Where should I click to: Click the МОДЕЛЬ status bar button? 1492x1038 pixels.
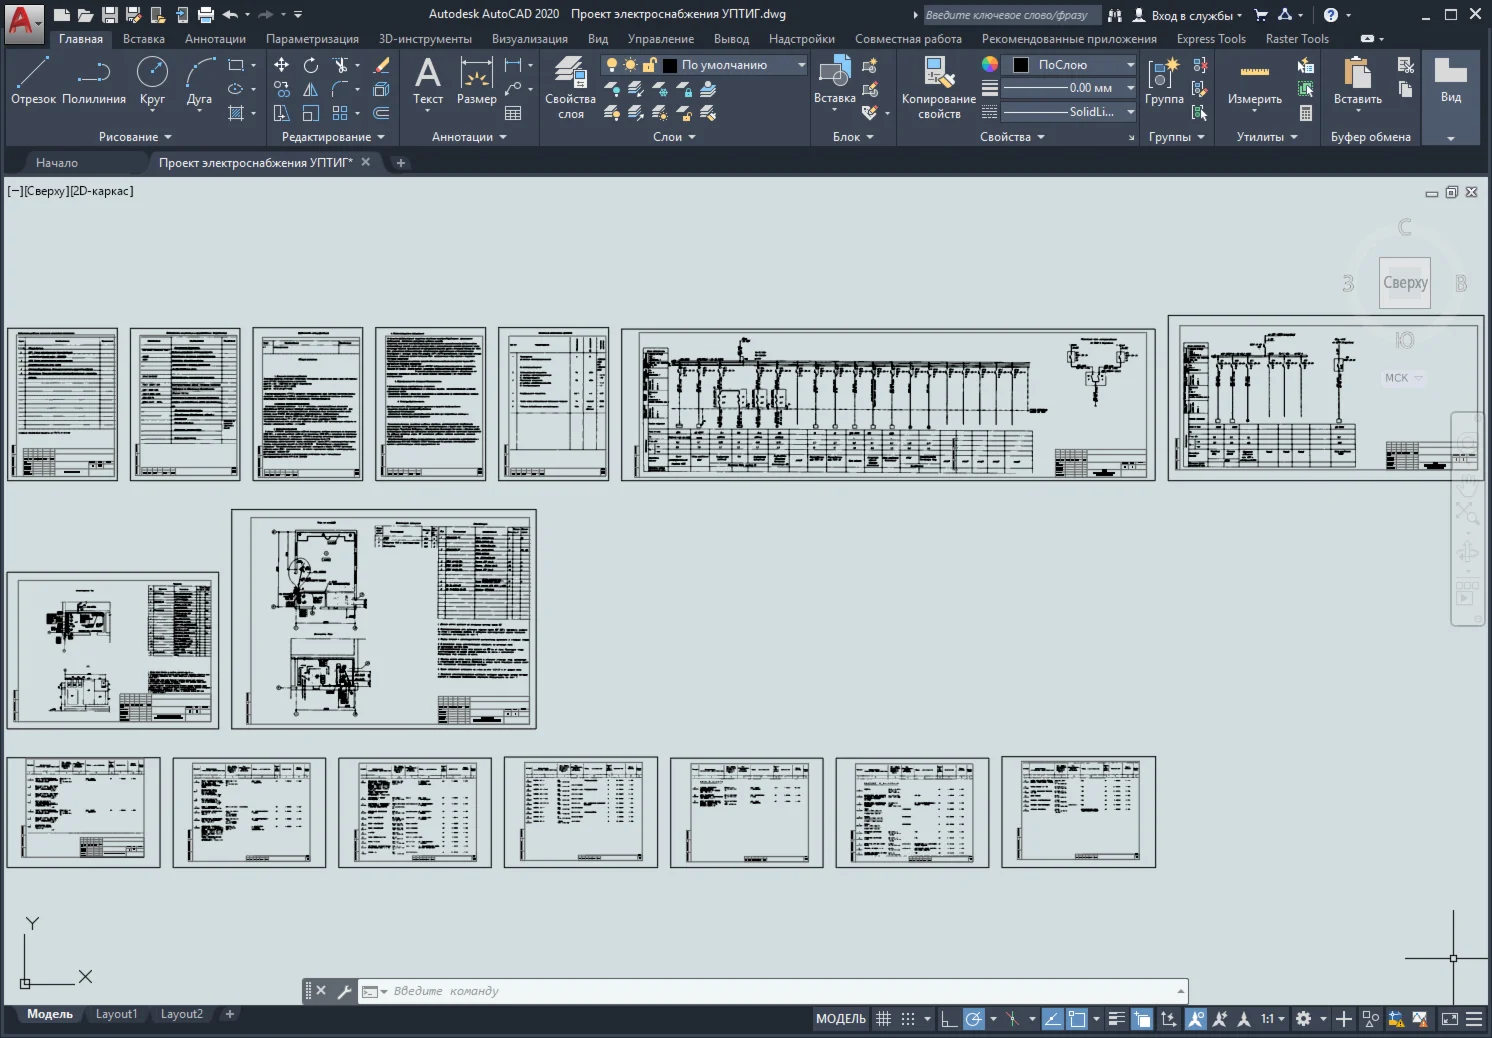[841, 1019]
